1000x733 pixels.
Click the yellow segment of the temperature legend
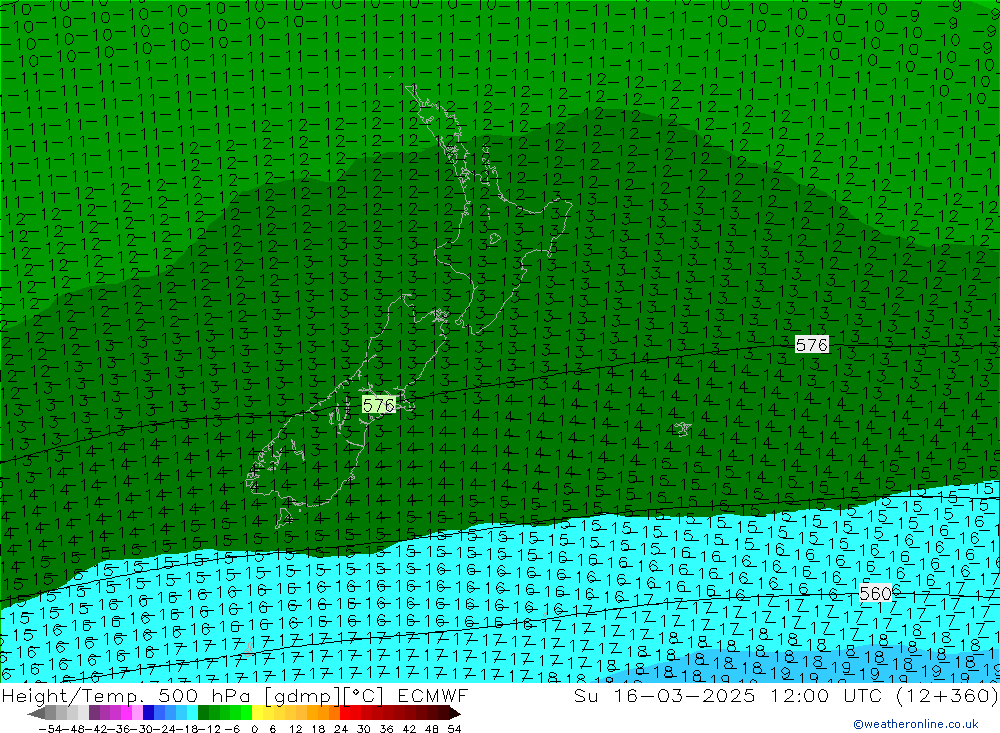coord(258,713)
